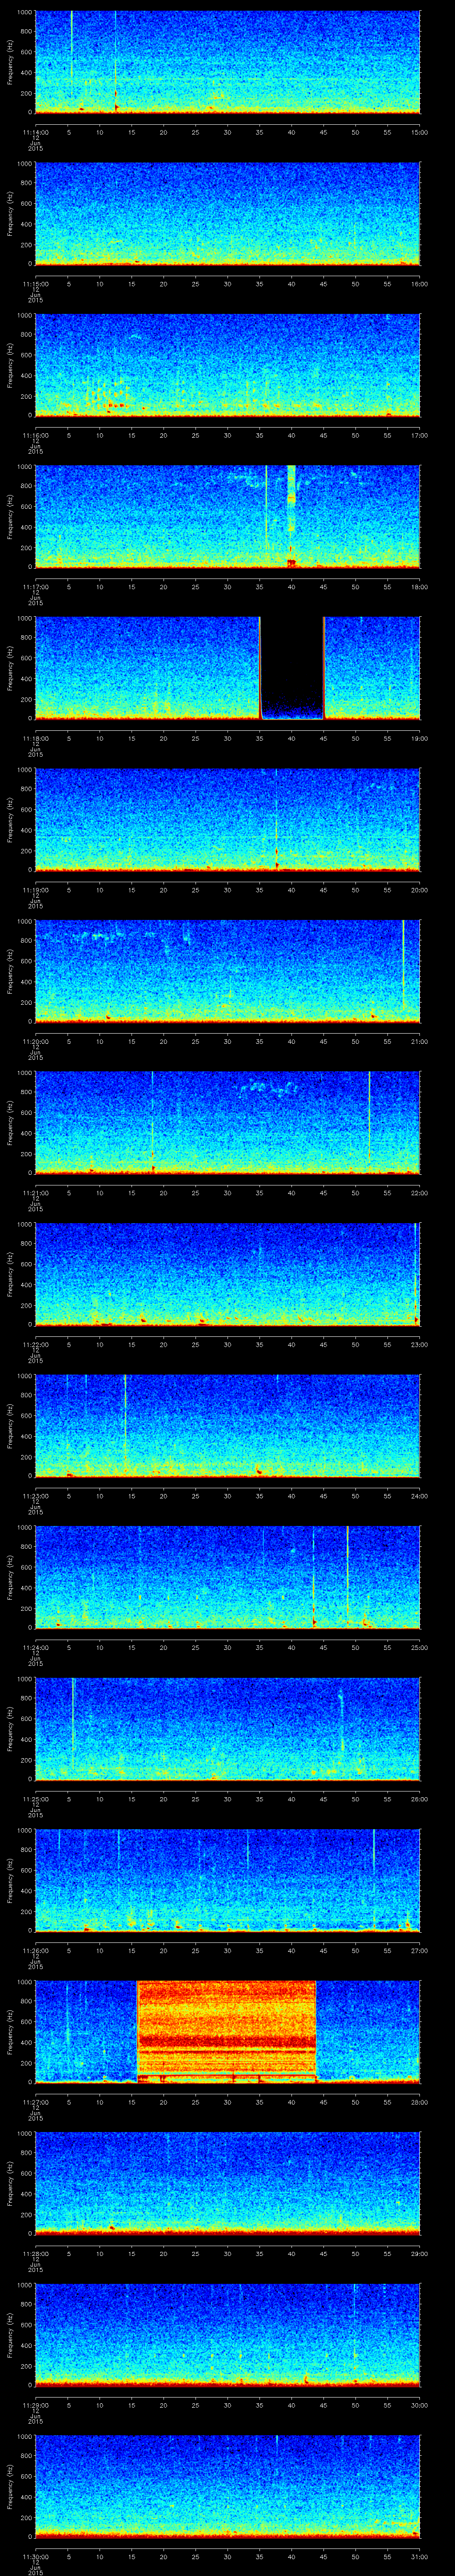Click the 18:00 end time label

420,587
